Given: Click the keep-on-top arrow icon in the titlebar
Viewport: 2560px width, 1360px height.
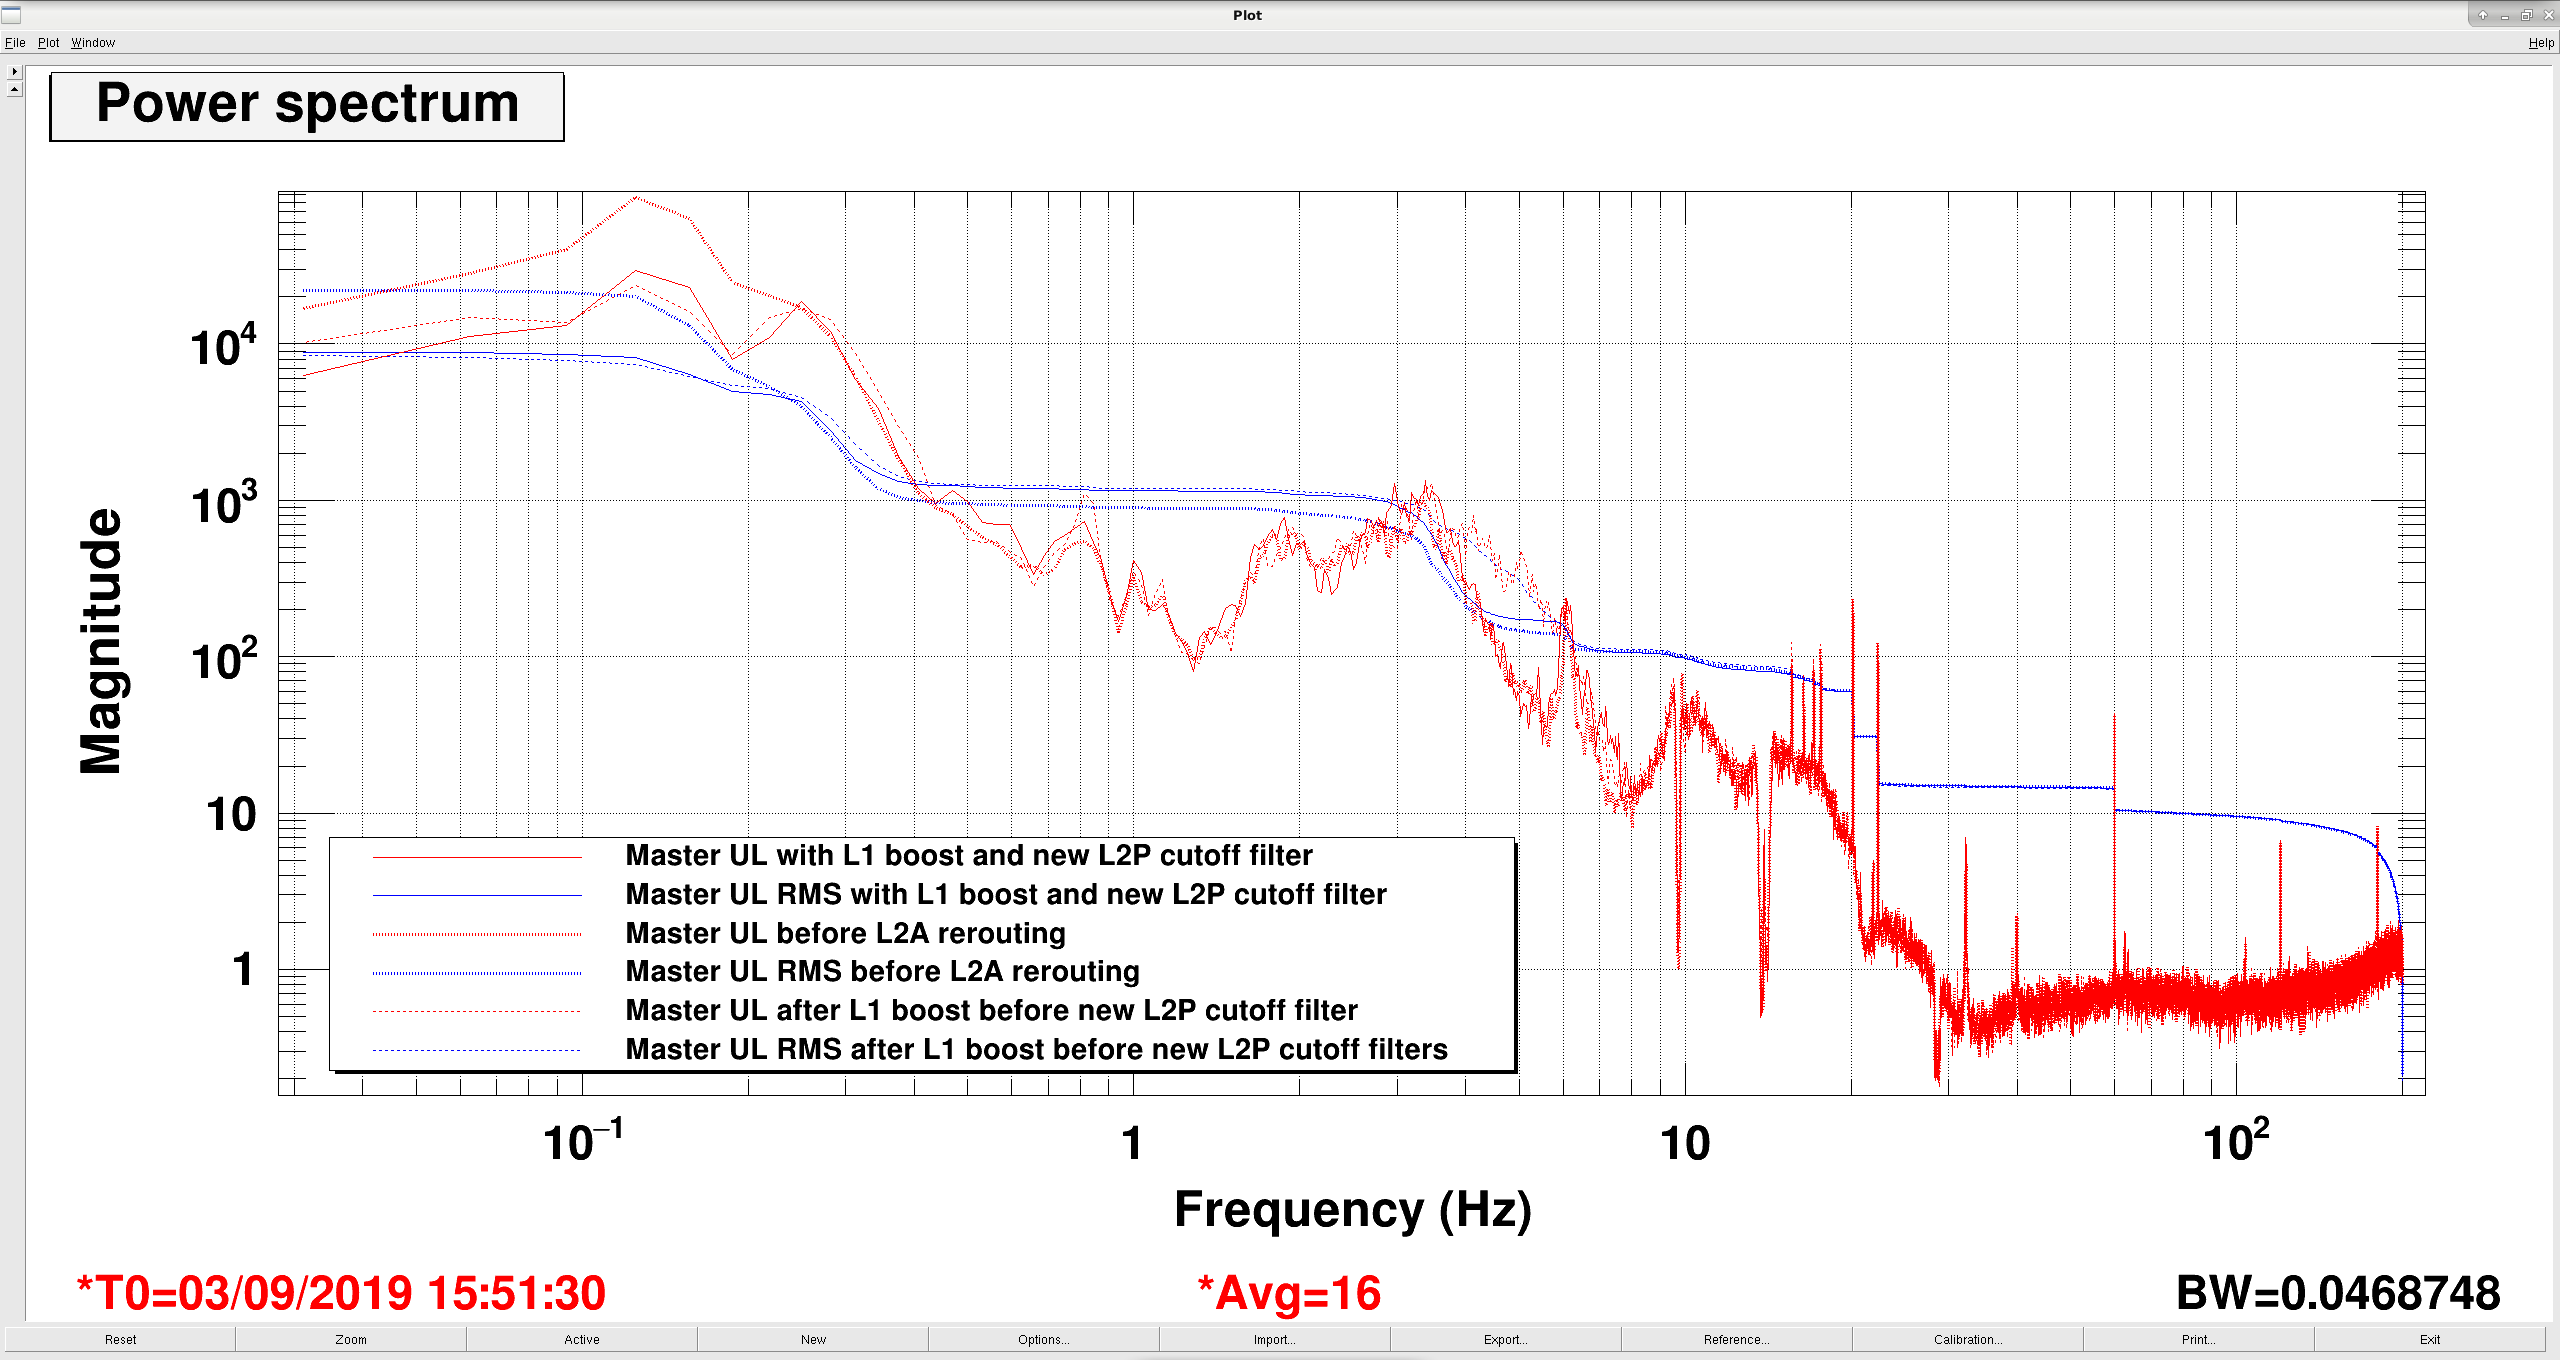Looking at the screenshot, I should (2482, 15).
